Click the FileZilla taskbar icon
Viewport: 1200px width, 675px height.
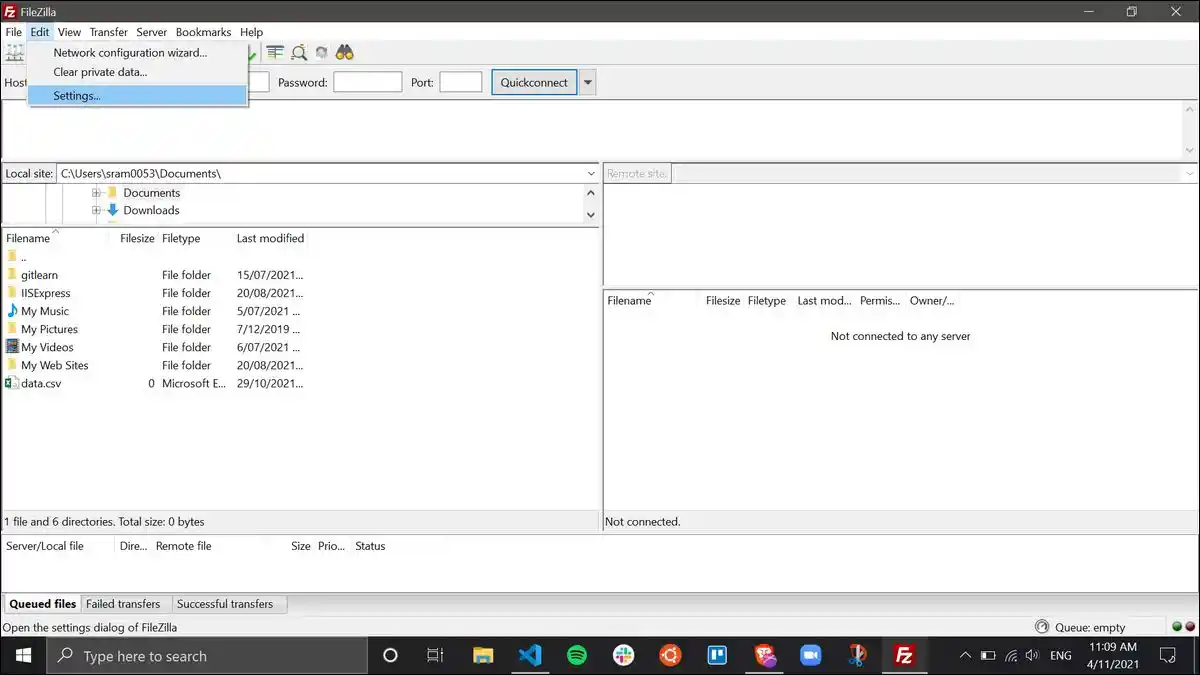[904, 656]
